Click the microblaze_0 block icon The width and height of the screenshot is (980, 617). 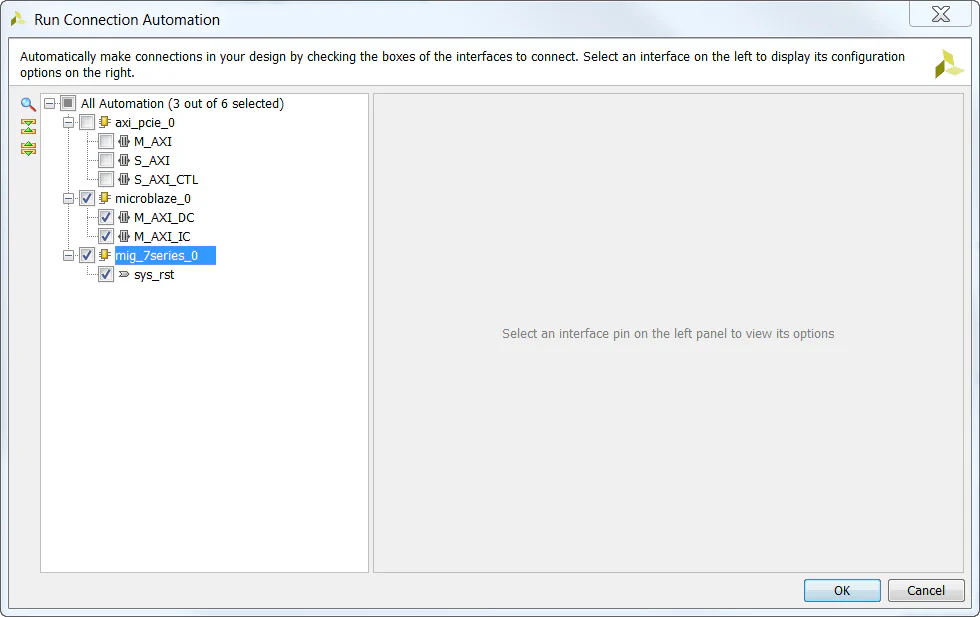tap(105, 198)
